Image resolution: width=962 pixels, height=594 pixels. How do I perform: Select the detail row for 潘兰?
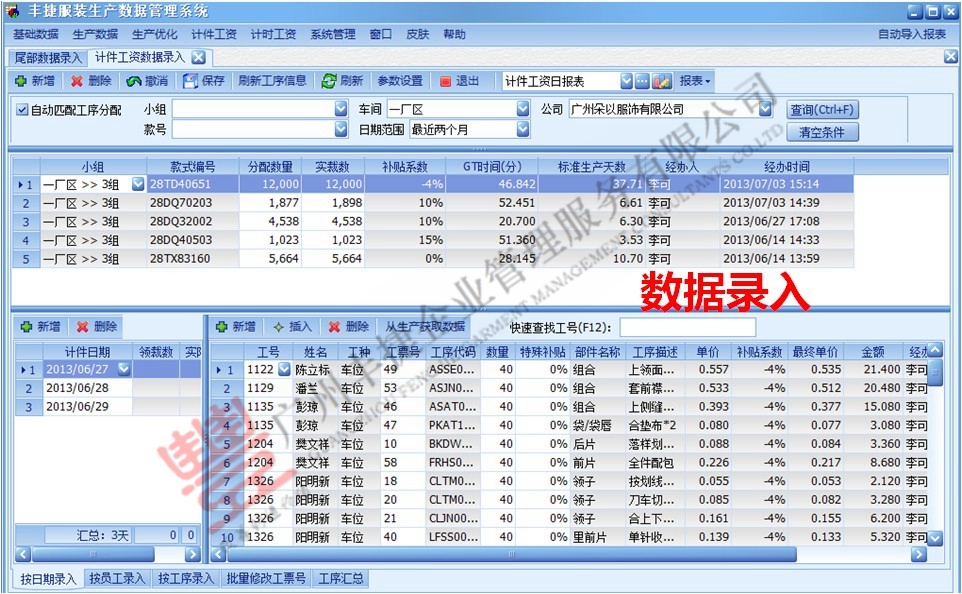tap(569, 388)
